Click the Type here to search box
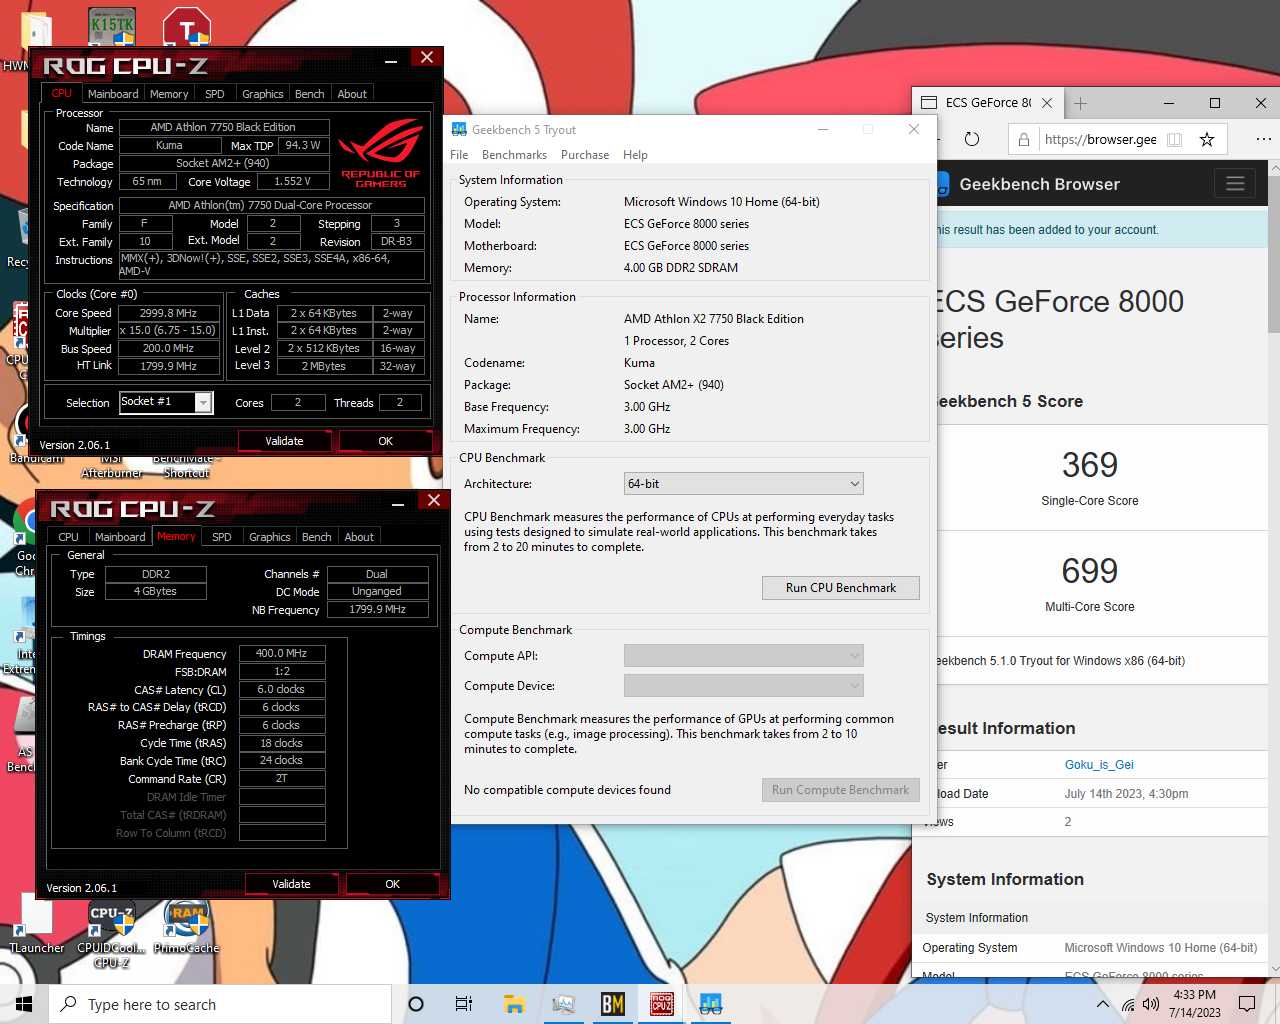Screen dimensions: 1280x1024 220,1004
